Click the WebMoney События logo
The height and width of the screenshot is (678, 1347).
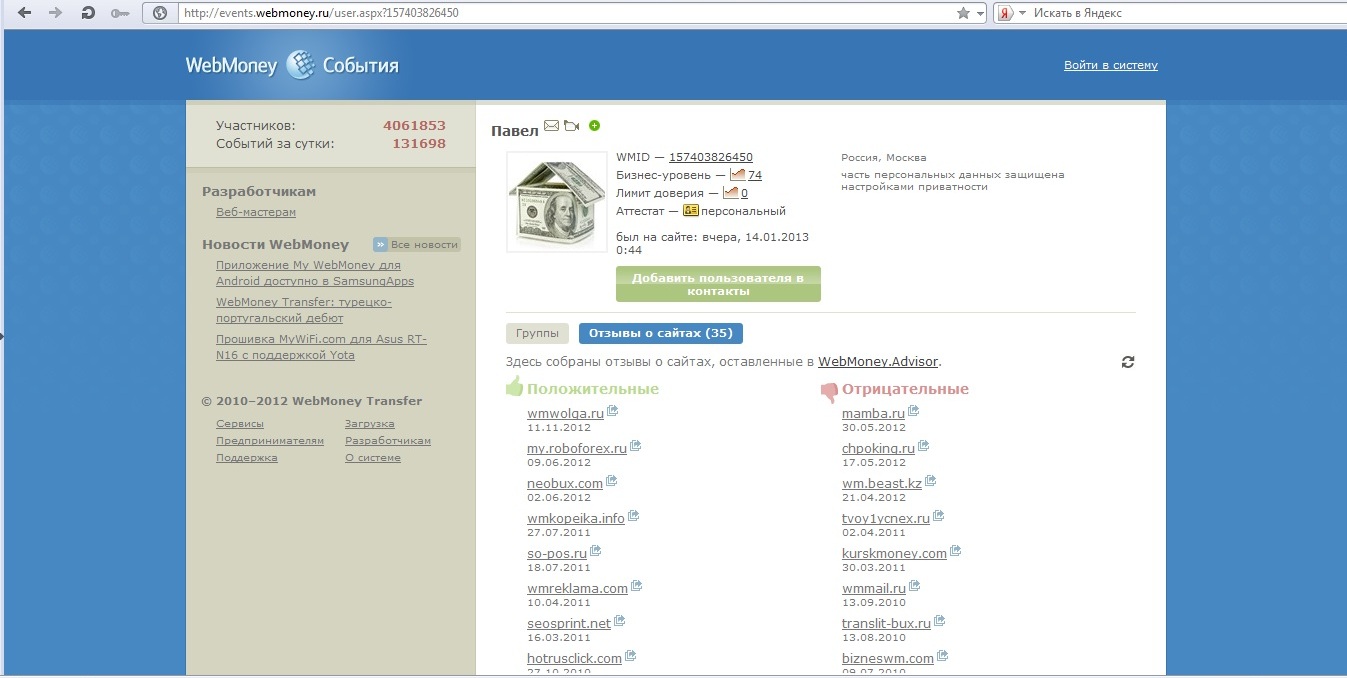[x=292, y=66]
